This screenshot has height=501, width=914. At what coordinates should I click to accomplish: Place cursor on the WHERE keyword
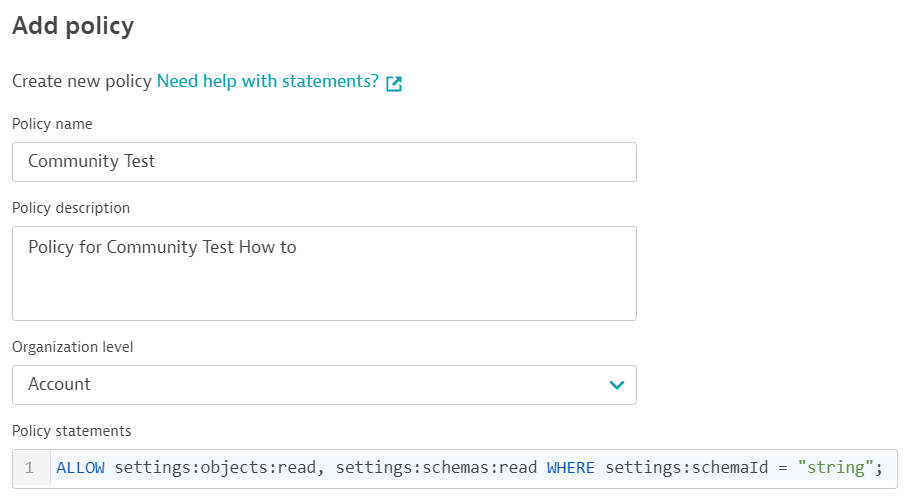[570, 468]
